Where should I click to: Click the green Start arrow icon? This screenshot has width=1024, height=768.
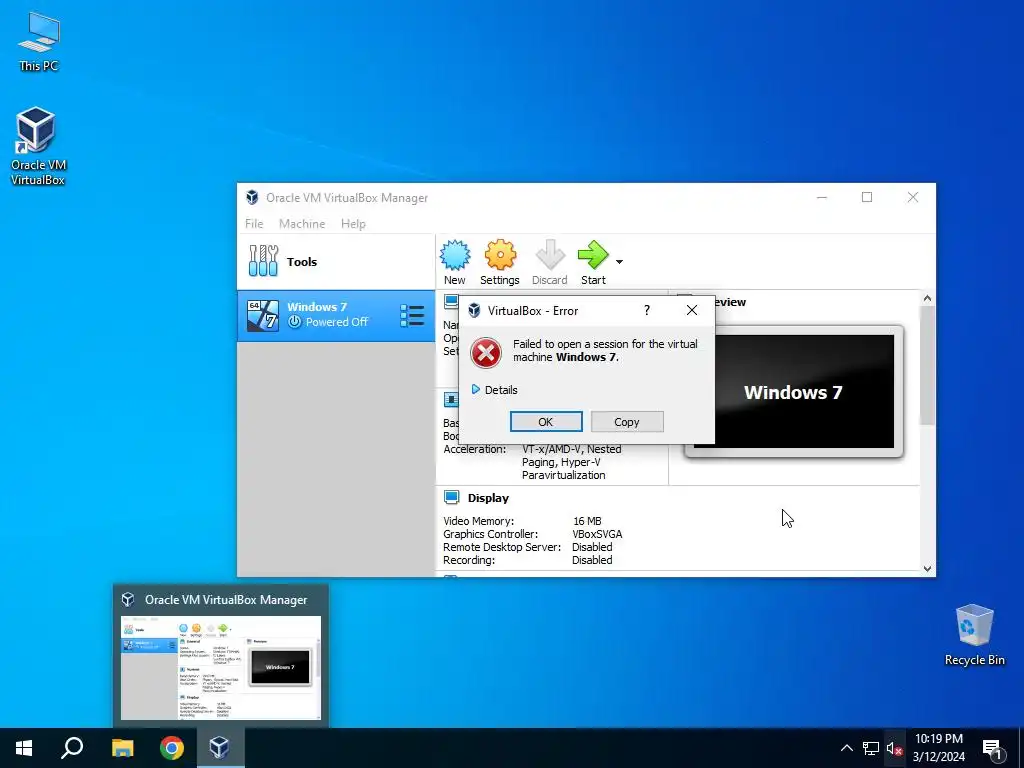pyautogui.click(x=593, y=255)
